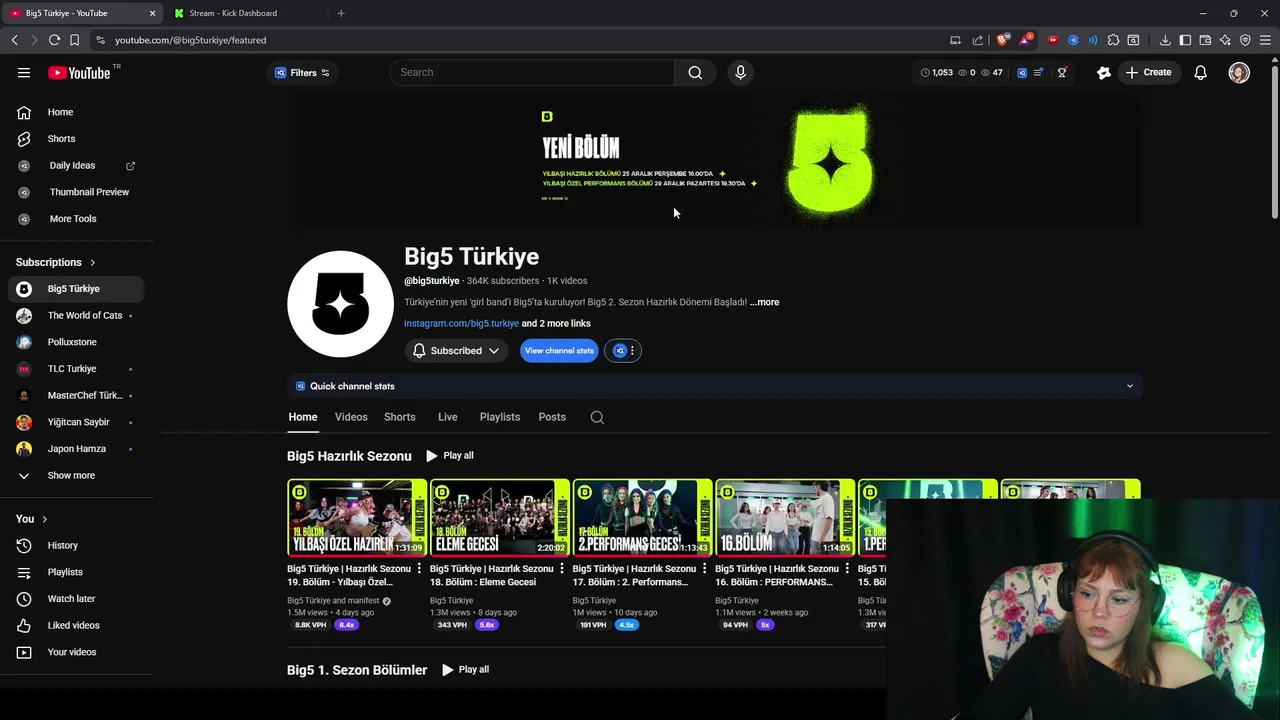Image resolution: width=1280 pixels, height=720 pixels.
Task: Open Japon Hamza subscription
Action: [x=76, y=449]
